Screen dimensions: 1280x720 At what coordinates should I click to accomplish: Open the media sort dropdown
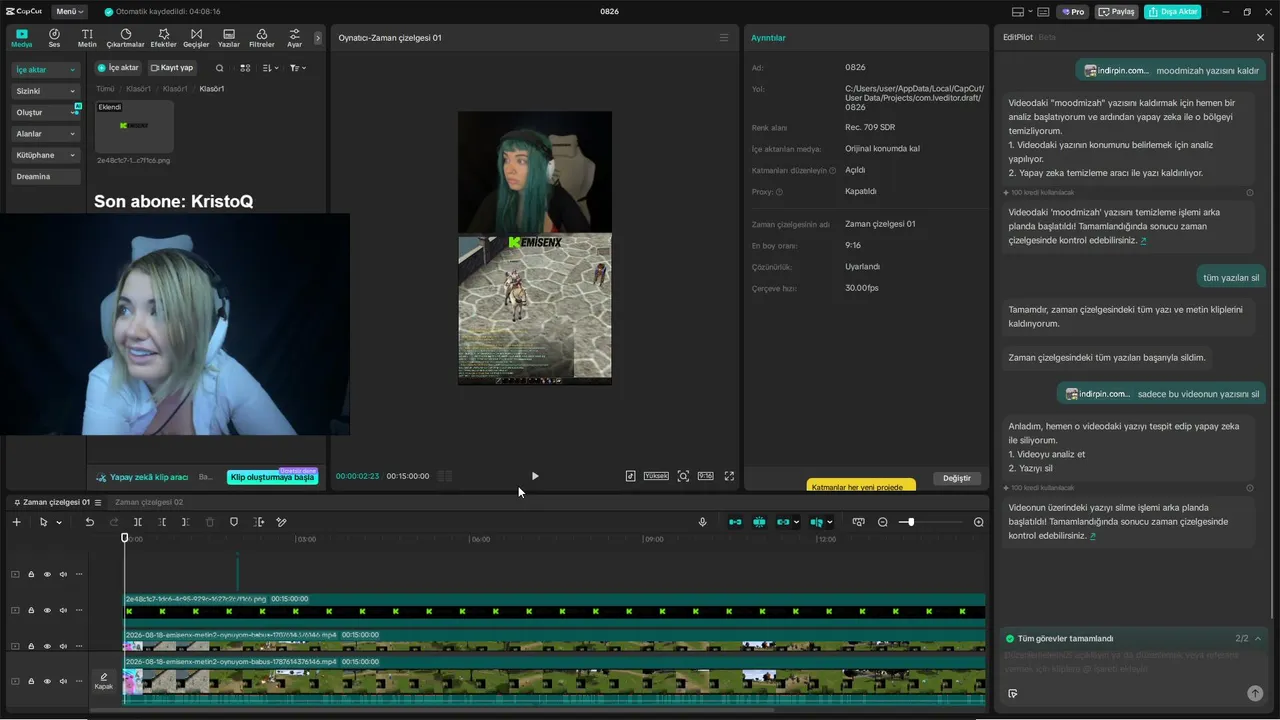click(x=271, y=68)
